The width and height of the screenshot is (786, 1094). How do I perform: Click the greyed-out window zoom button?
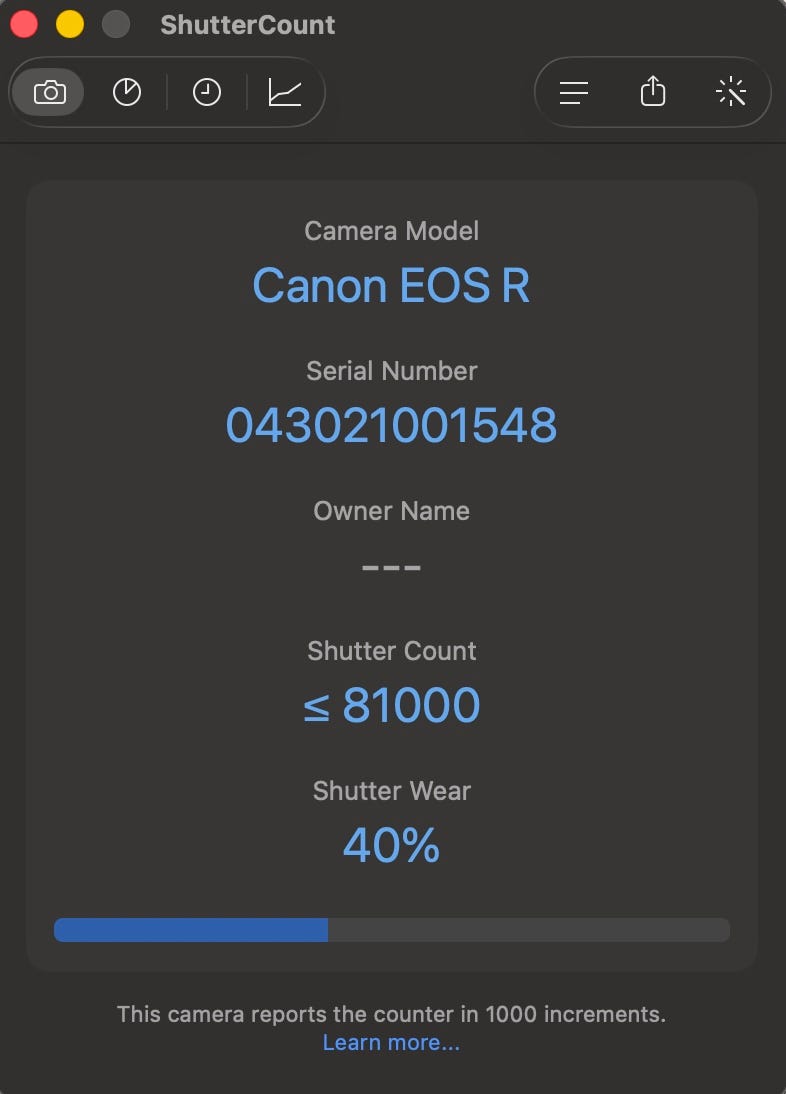click(116, 24)
